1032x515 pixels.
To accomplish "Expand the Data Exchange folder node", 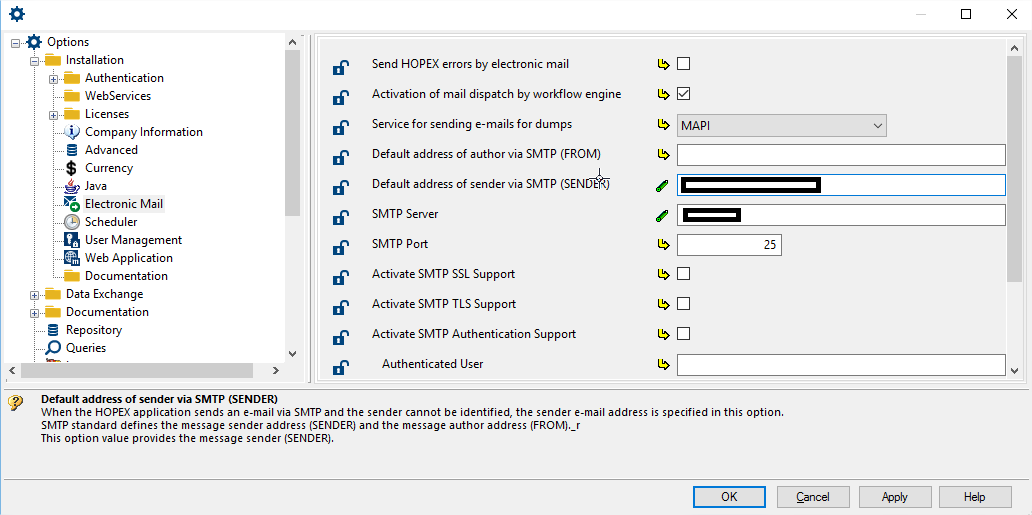I will 34,295.
